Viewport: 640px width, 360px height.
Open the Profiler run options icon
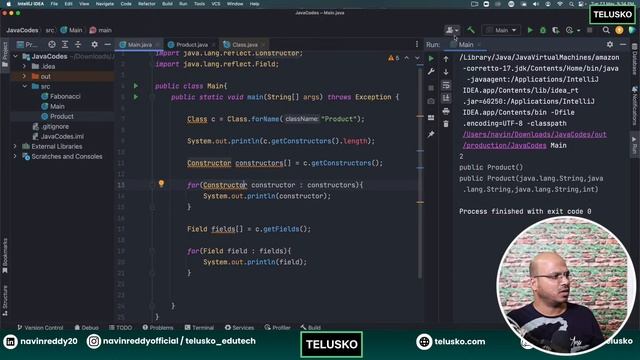(572, 30)
